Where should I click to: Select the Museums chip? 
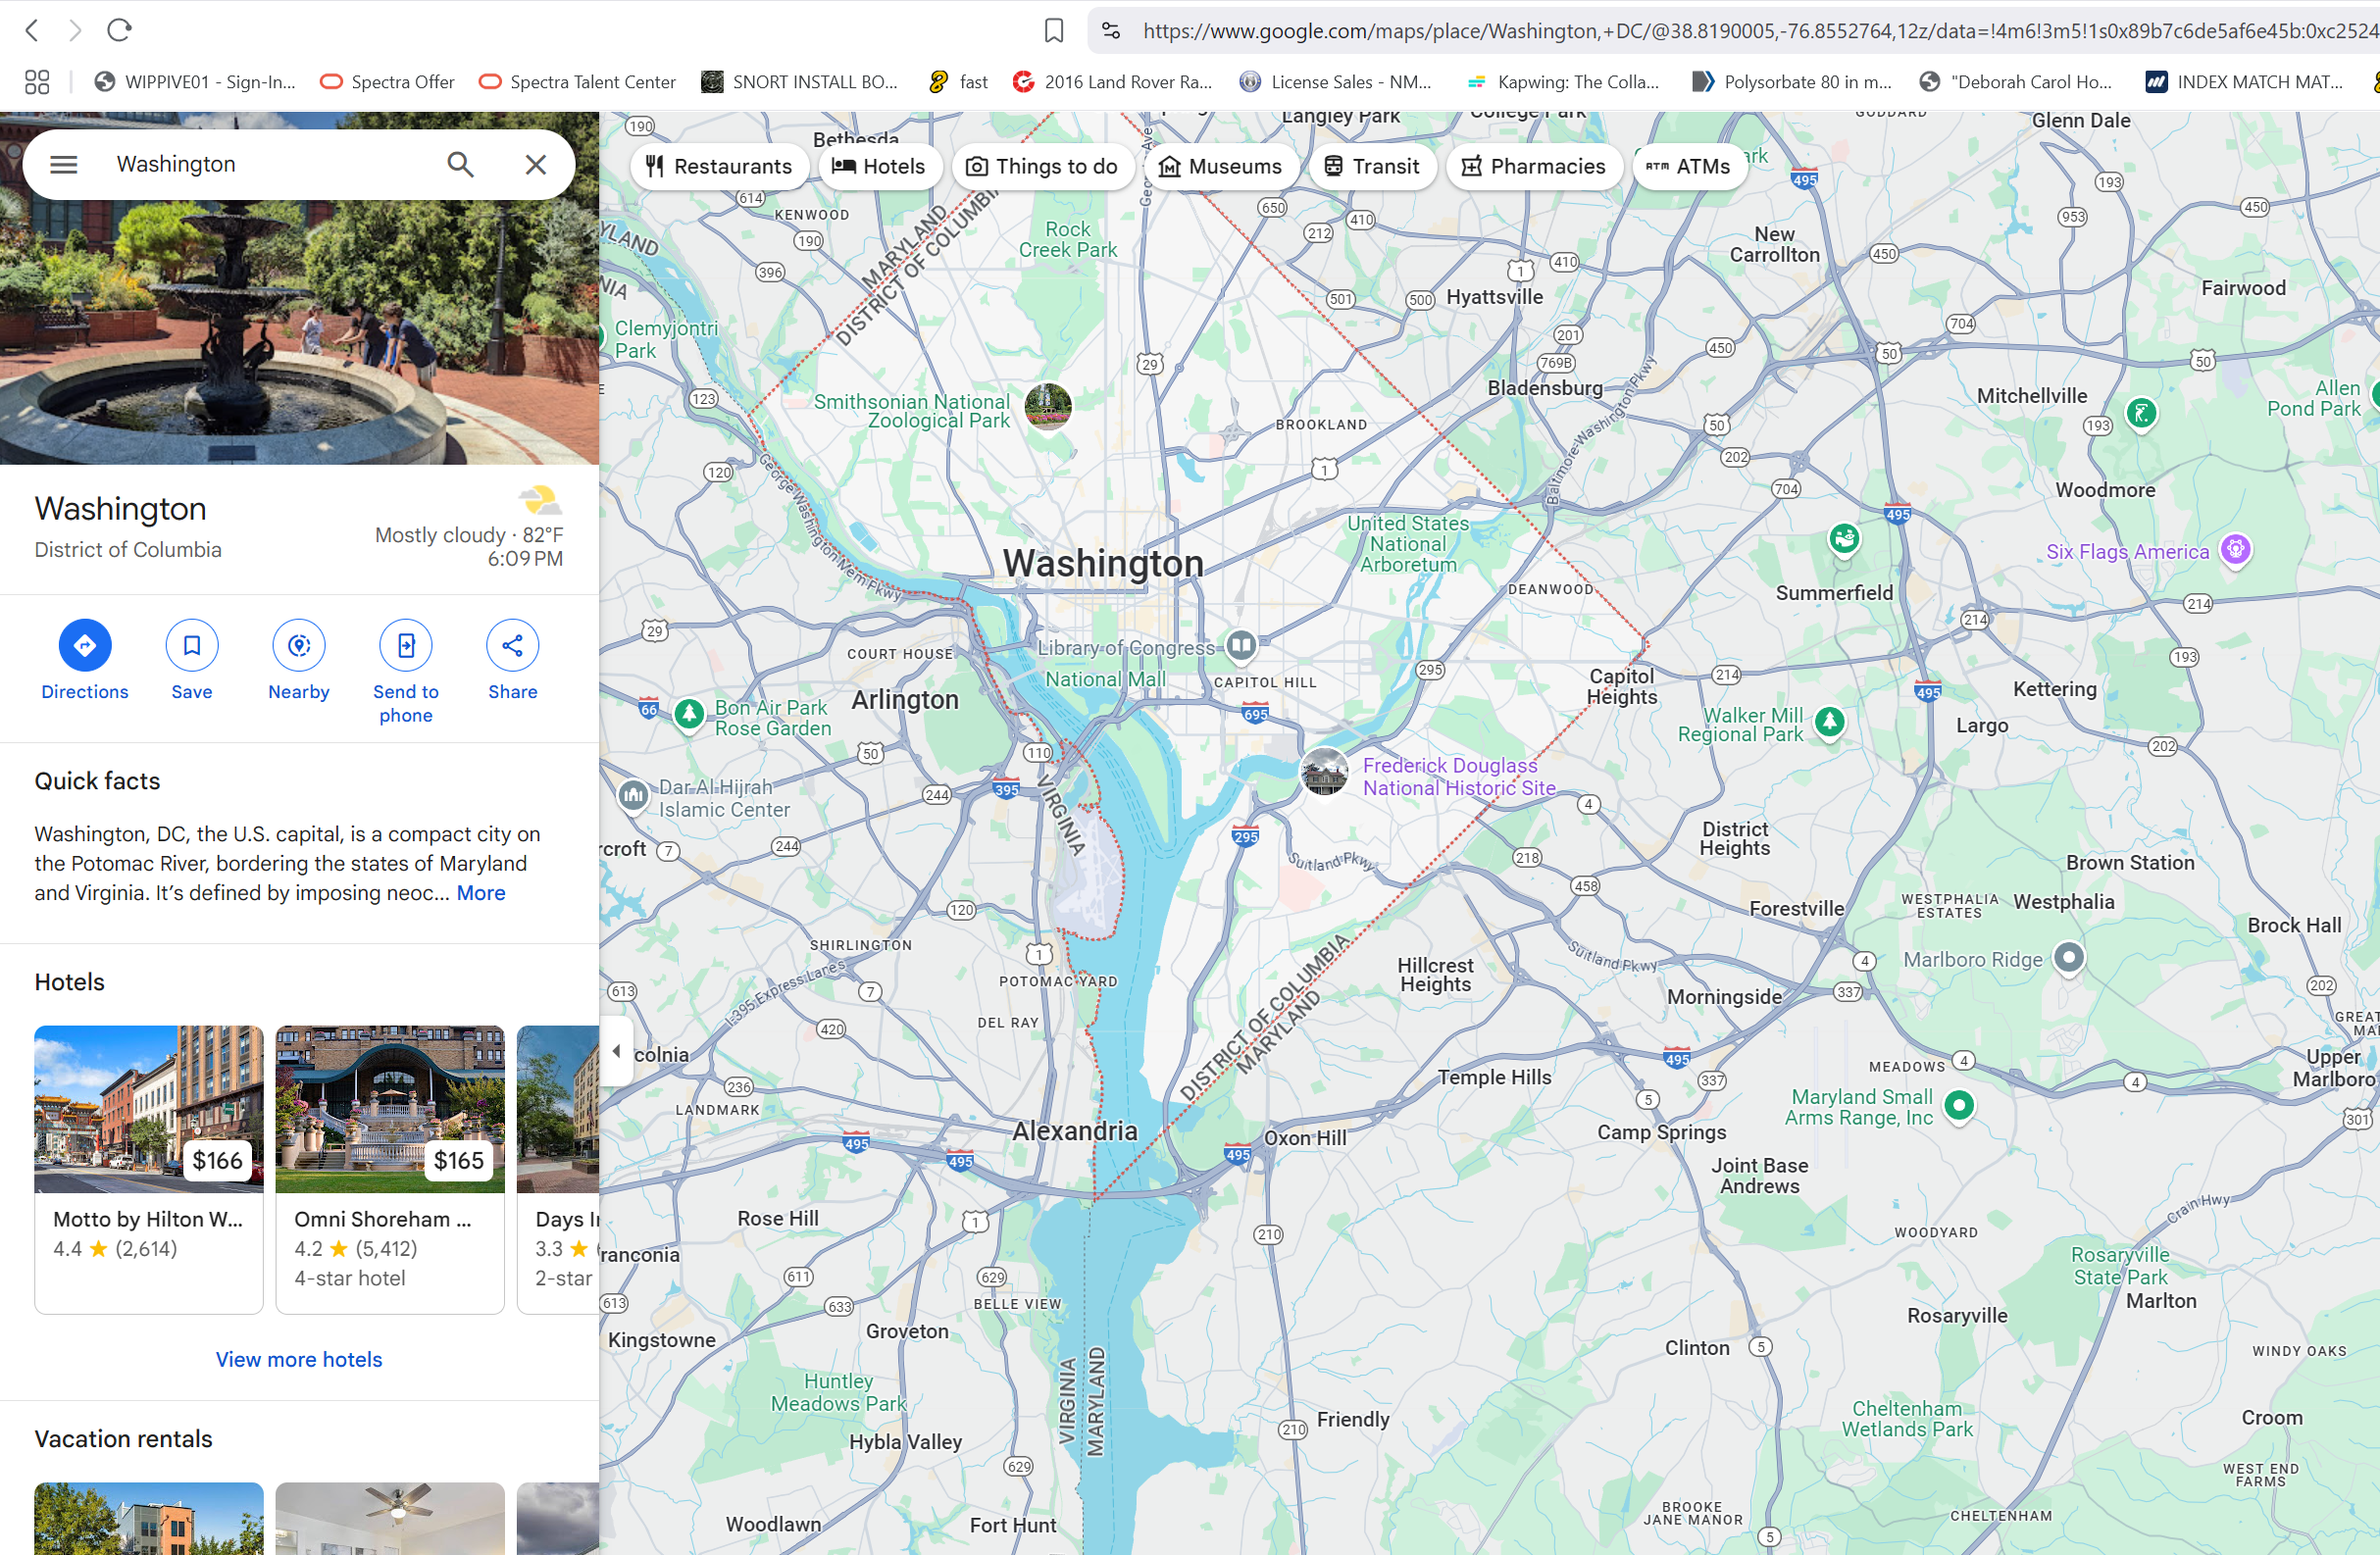(1221, 166)
